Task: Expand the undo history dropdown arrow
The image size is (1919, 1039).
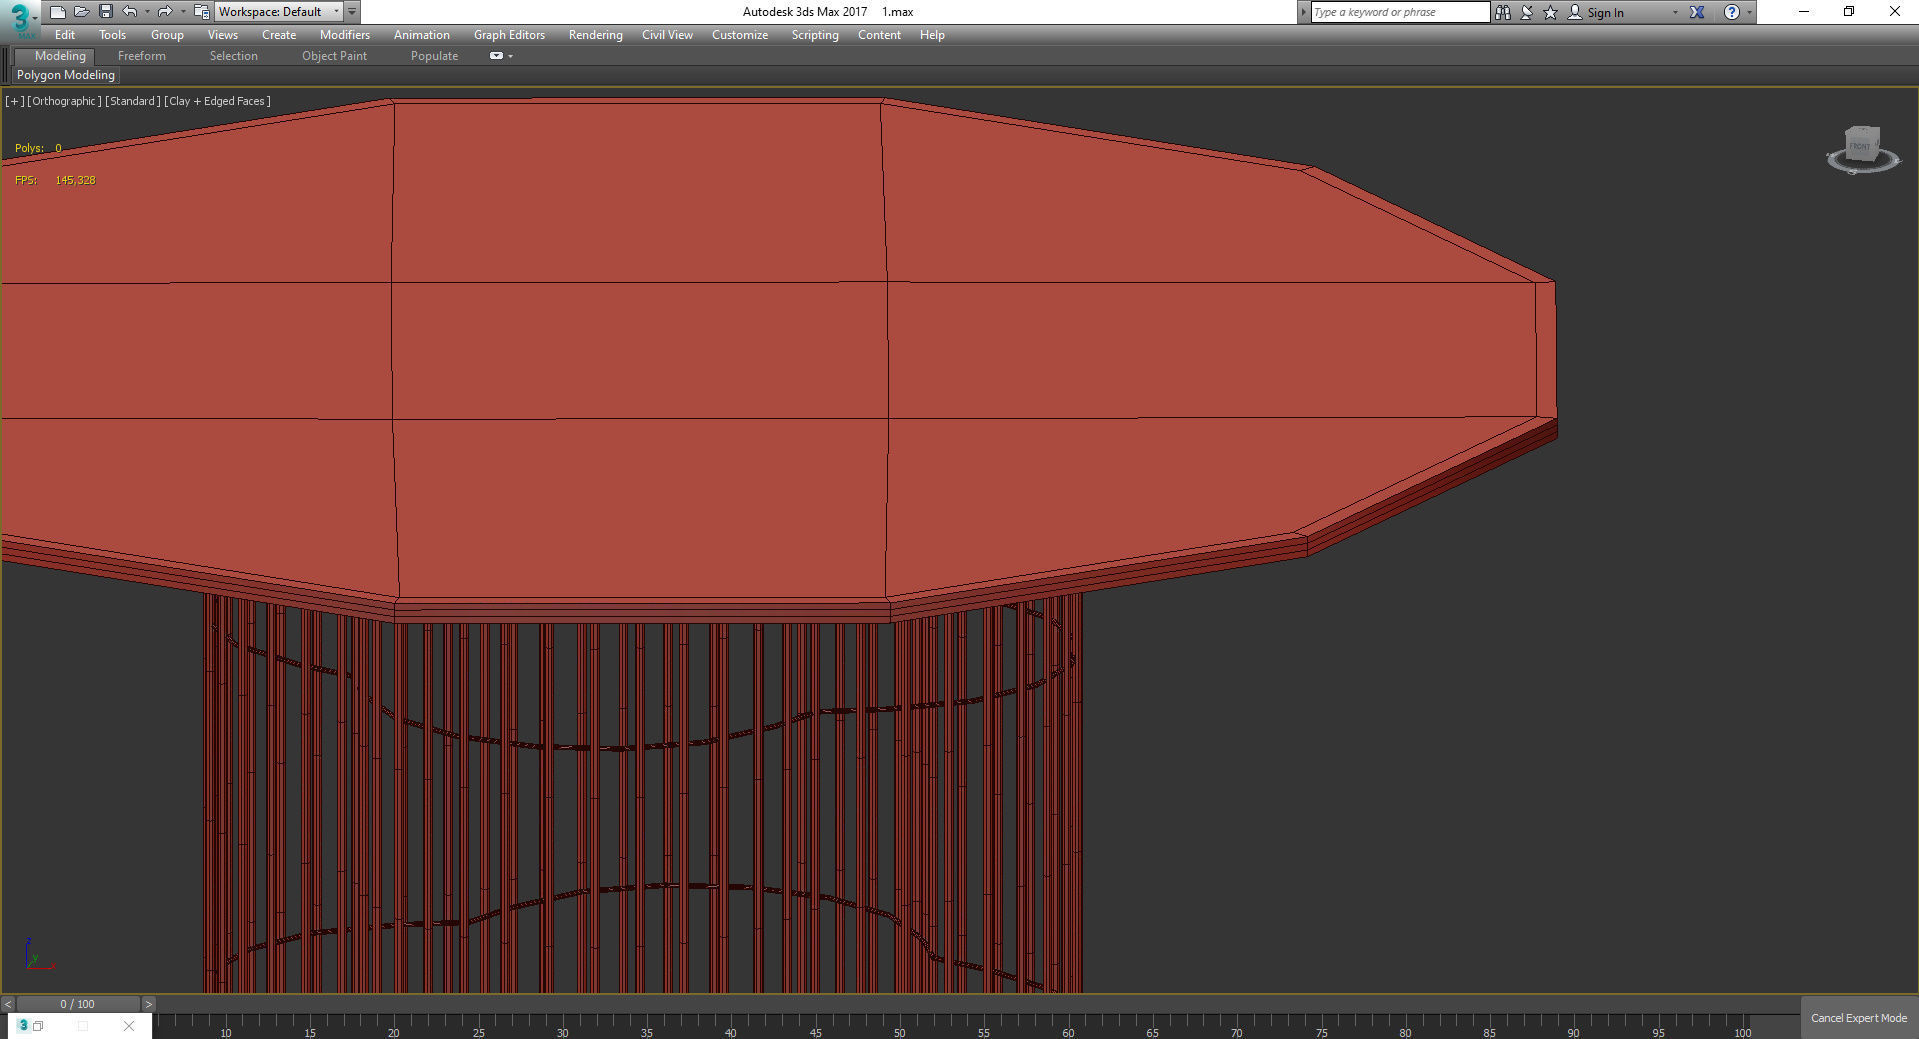Action: pos(147,12)
